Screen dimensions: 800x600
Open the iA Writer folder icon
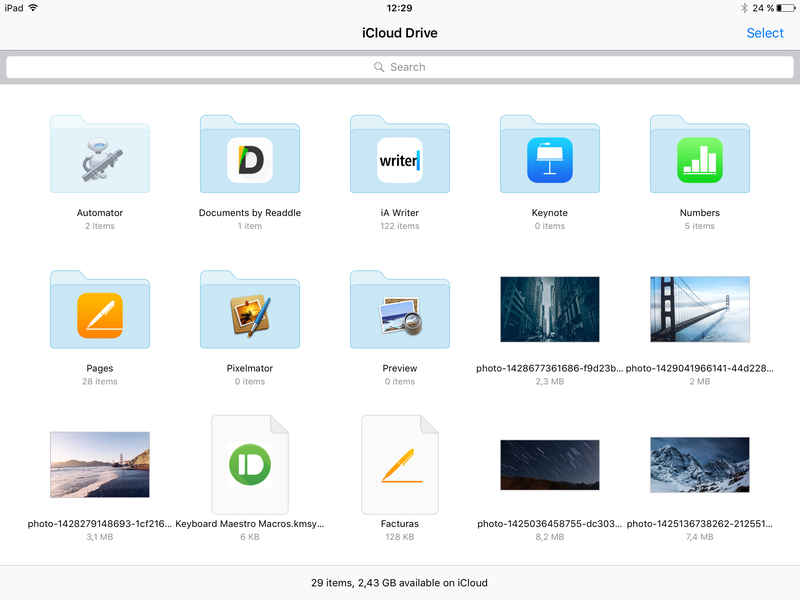(x=400, y=154)
